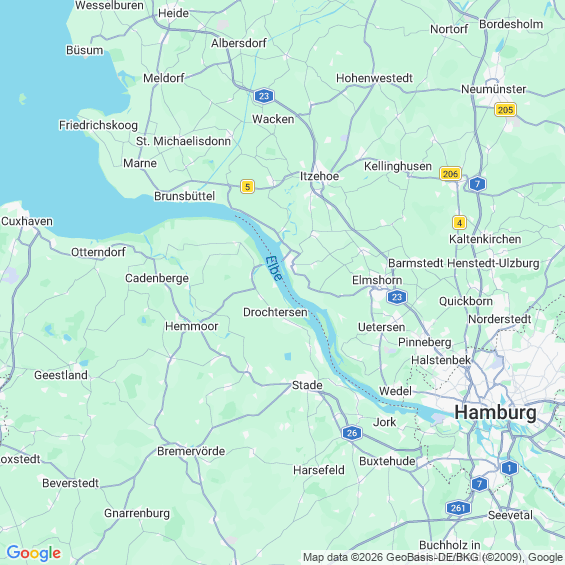
Task: Click the yellow B5 road marker
Action: pyautogui.click(x=247, y=187)
